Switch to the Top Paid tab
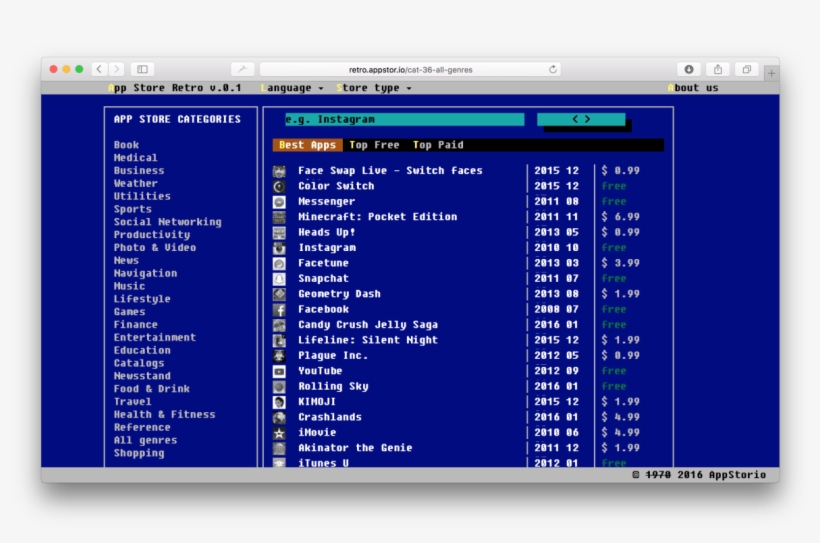 438,145
